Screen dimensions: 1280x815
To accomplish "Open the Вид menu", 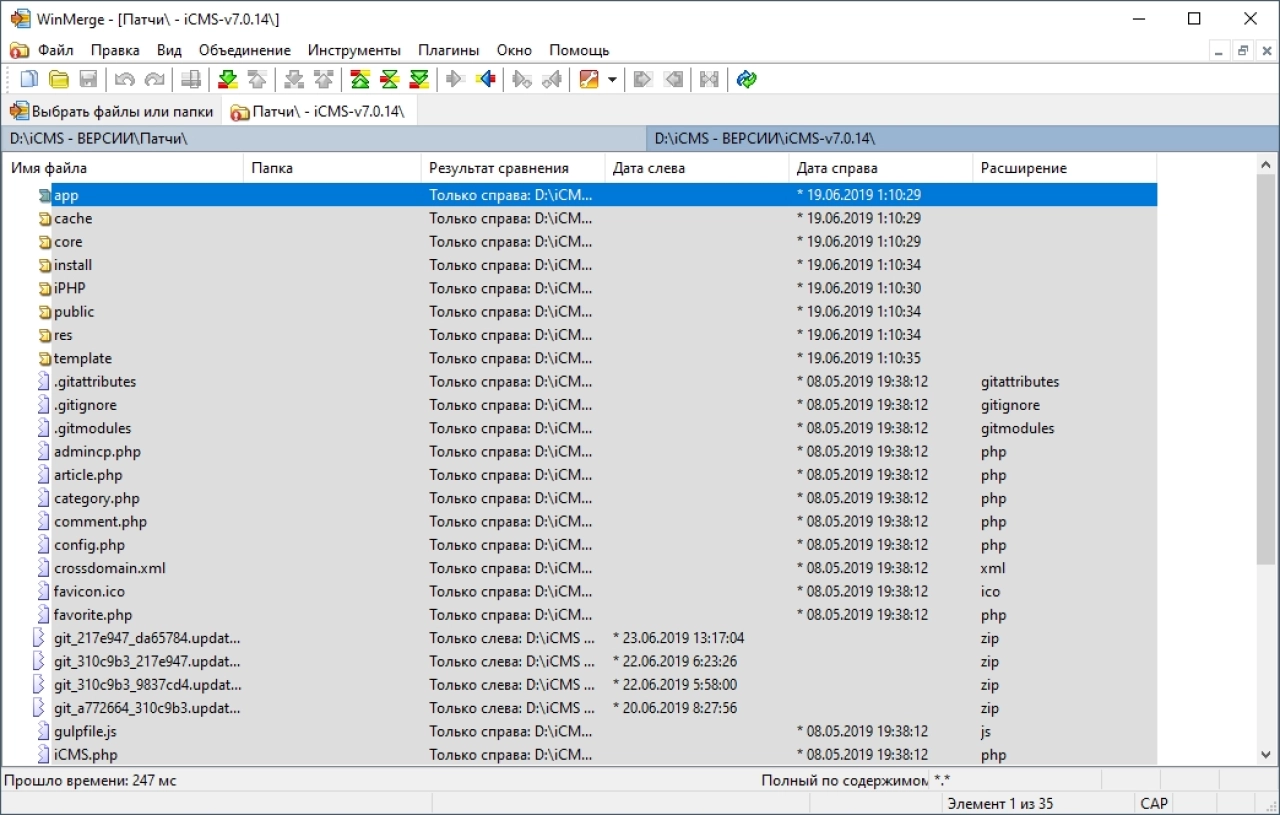I will tap(169, 50).
